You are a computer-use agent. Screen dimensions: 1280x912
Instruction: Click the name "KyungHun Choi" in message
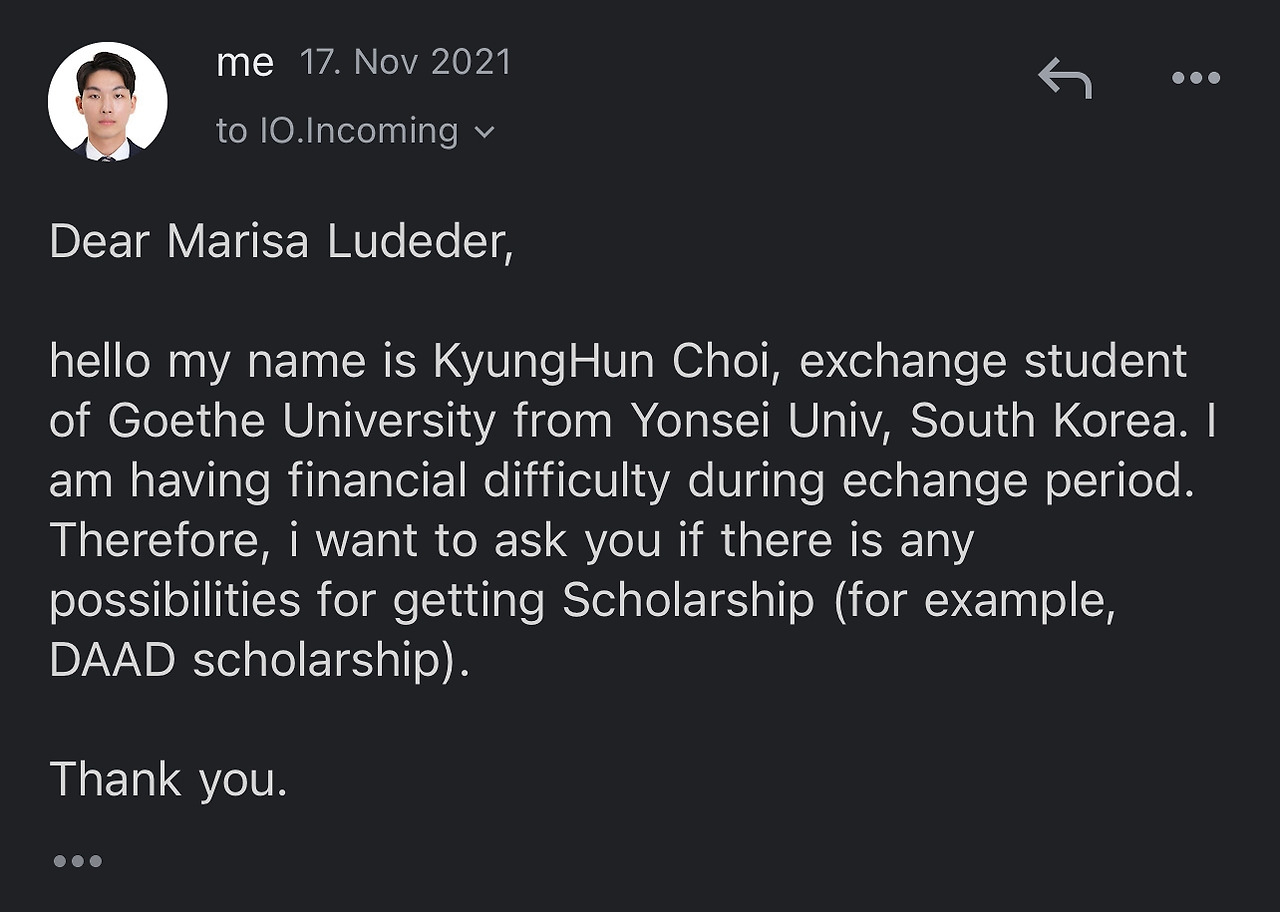click(601, 362)
